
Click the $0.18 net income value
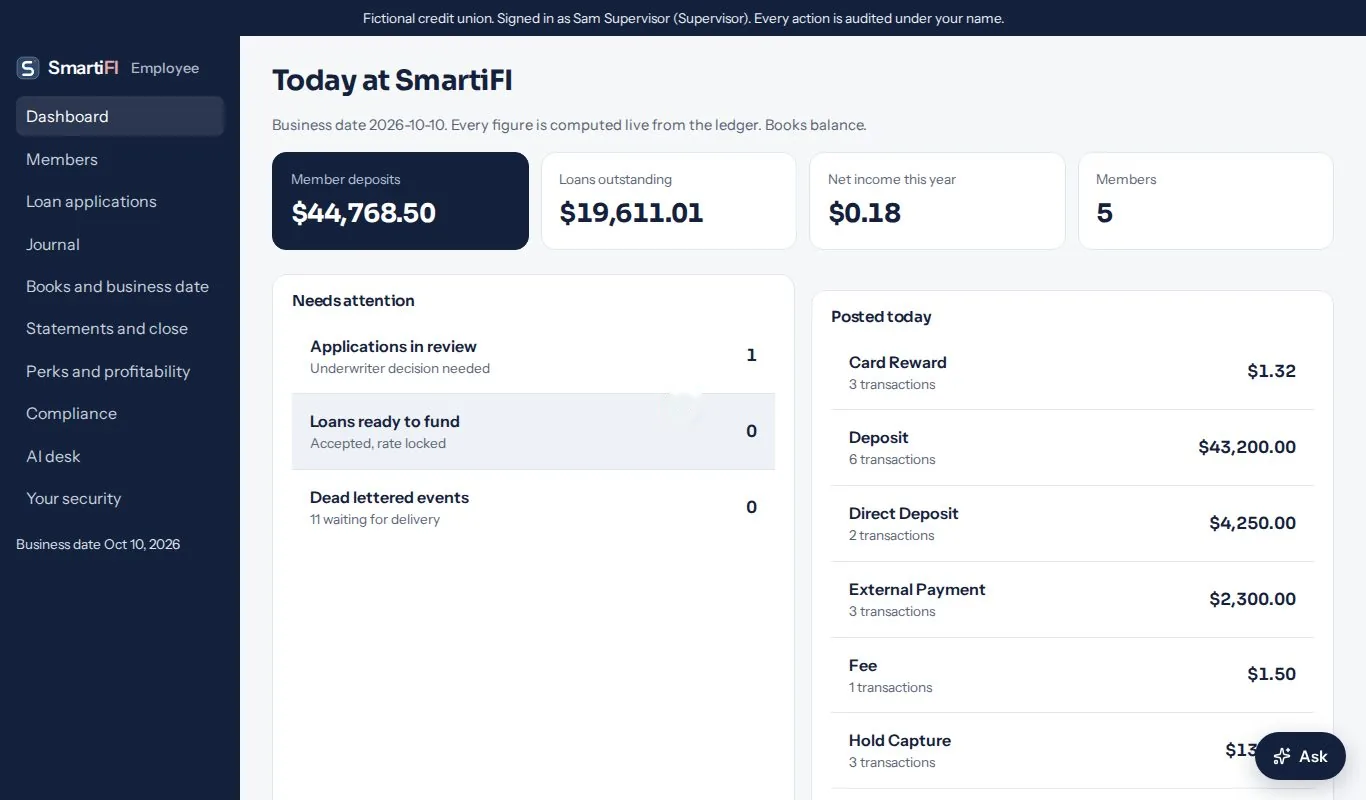[865, 213]
